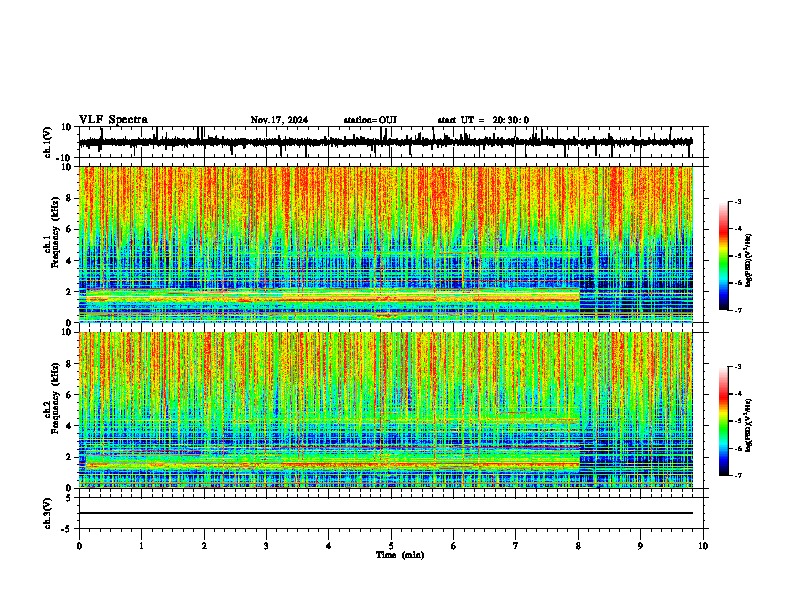
Task: Click the time axis tick label 4
Action: coord(329,546)
